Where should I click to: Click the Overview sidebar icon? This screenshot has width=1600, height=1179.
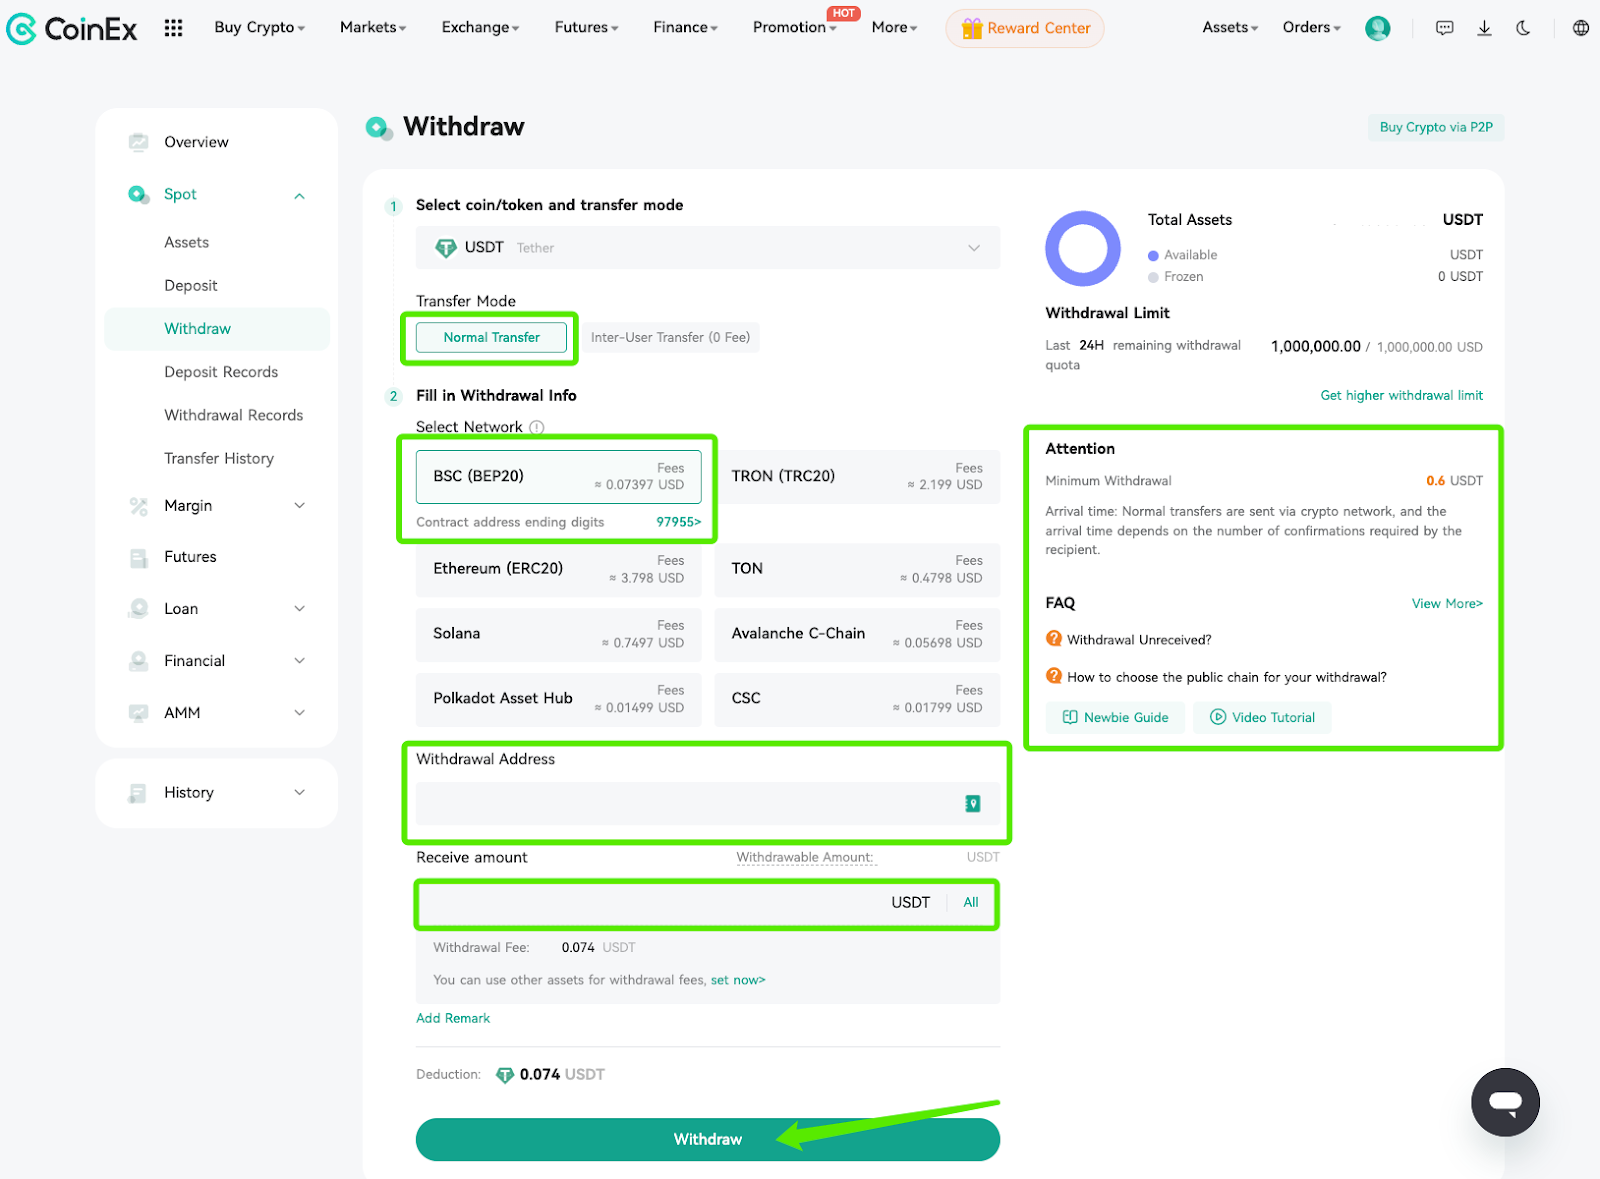pyautogui.click(x=138, y=142)
